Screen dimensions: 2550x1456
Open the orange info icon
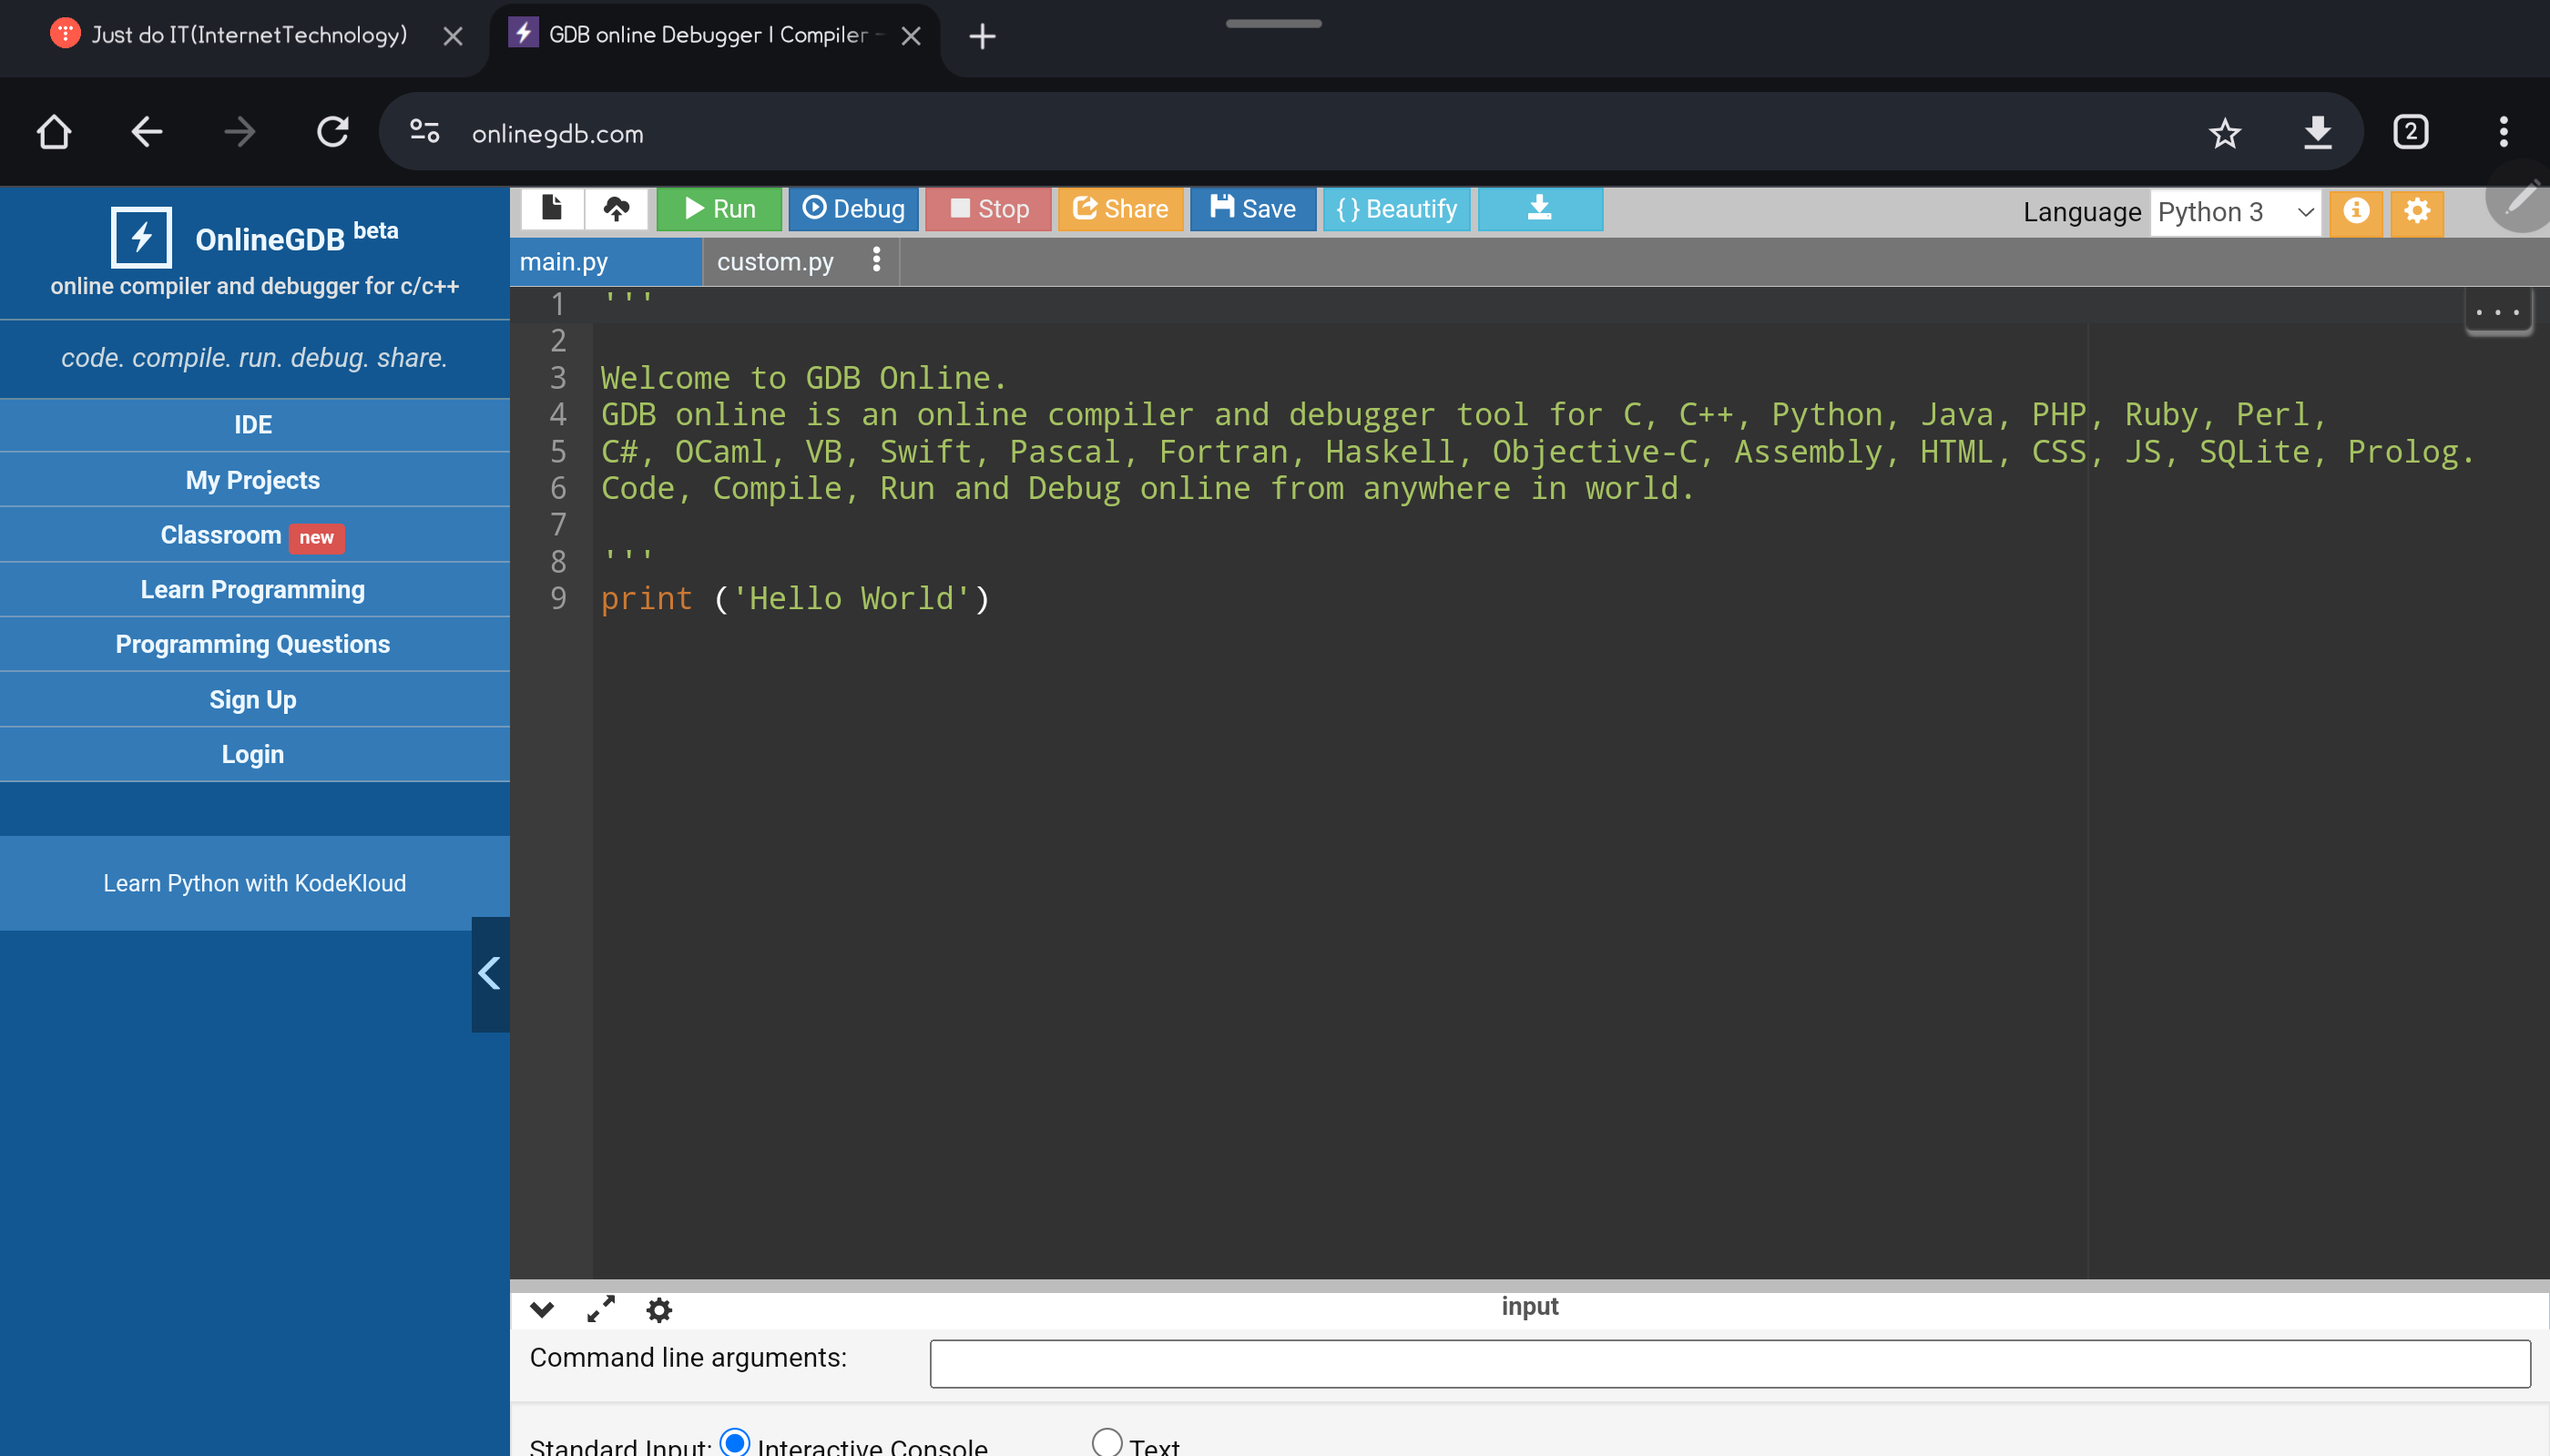click(2355, 211)
